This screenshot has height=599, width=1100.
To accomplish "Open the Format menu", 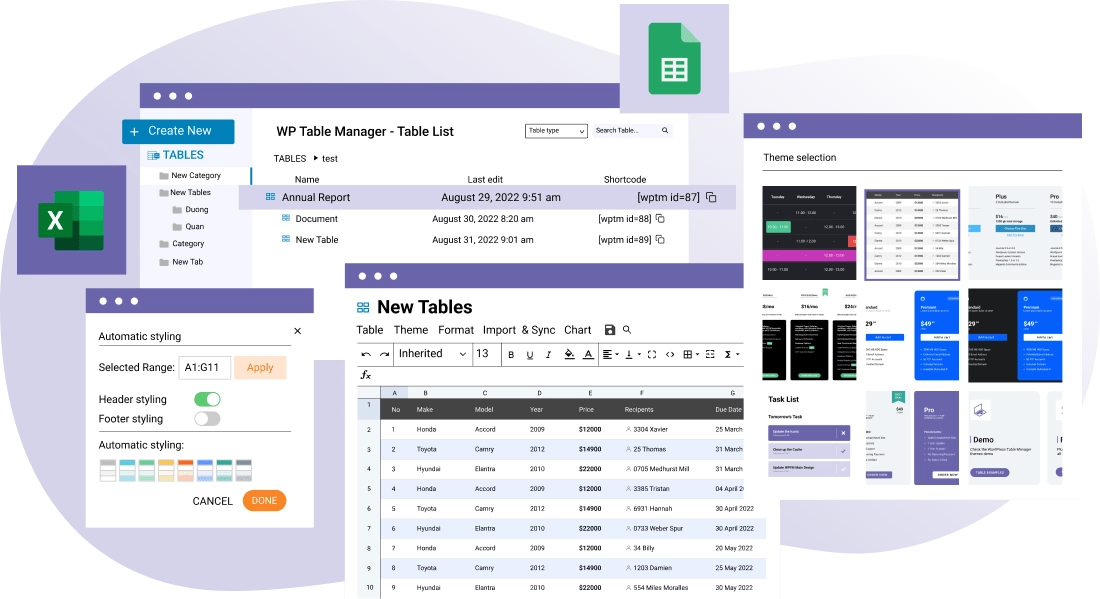I will [x=456, y=330].
